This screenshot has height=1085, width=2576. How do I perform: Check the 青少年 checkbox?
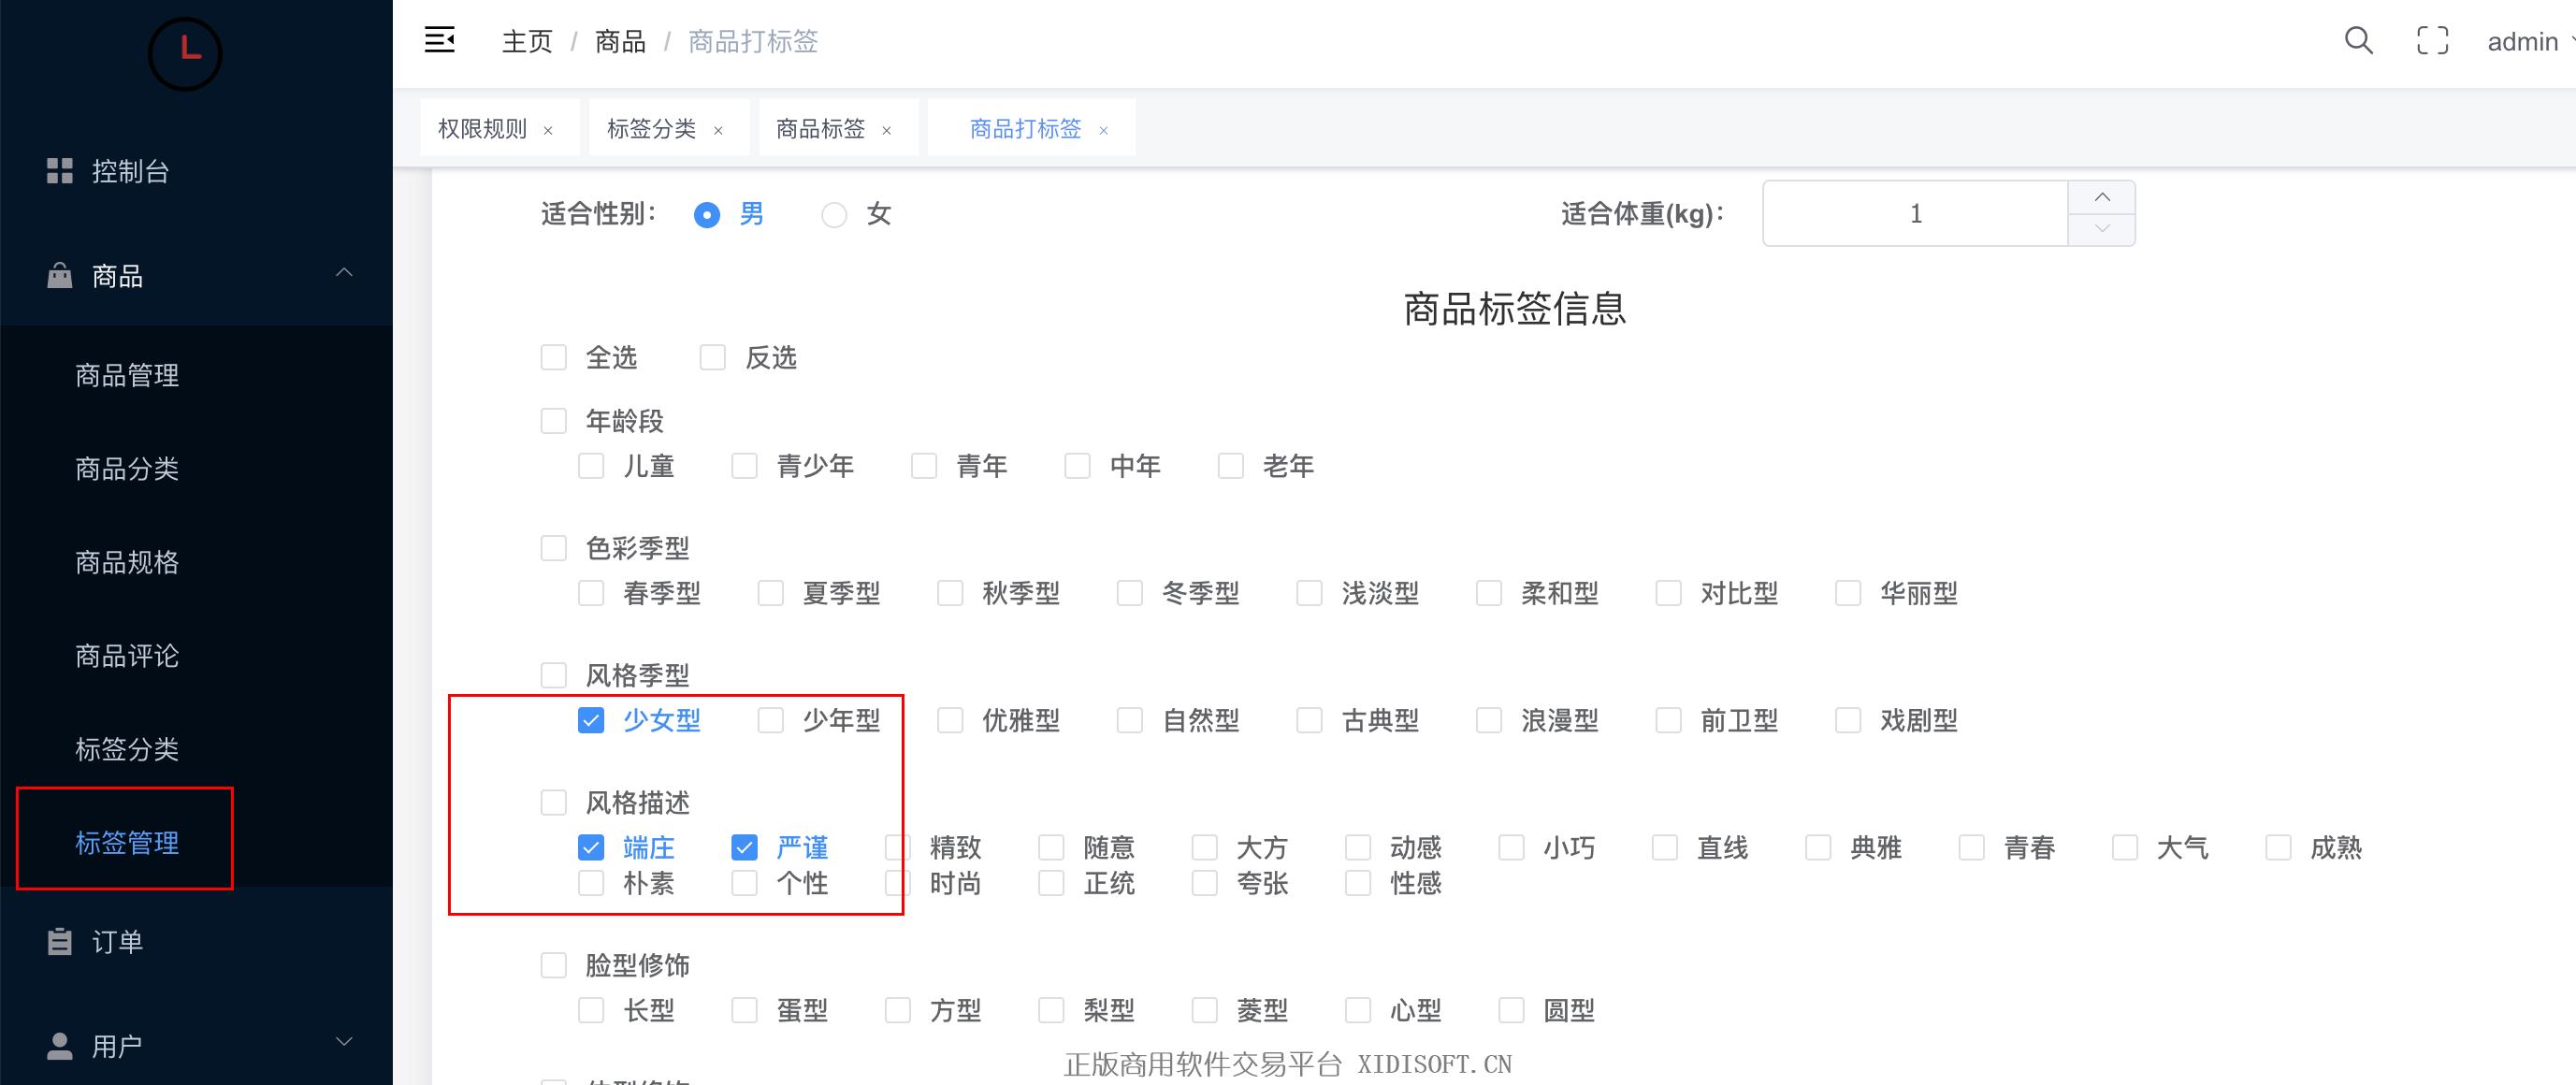(744, 466)
